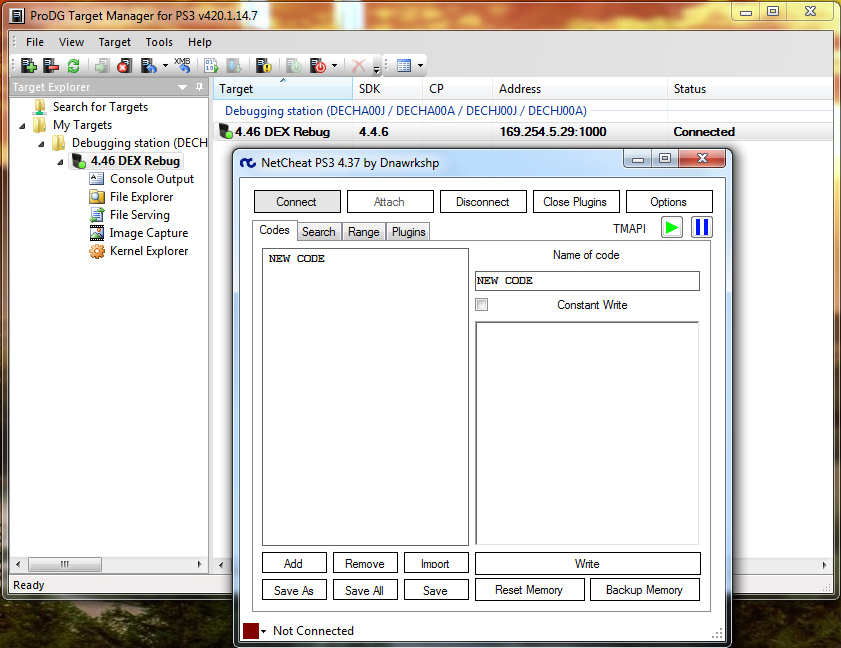Collapse the Debugging station tree node
Image resolution: width=841 pixels, height=648 pixels.
pyautogui.click(x=41, y=144)
